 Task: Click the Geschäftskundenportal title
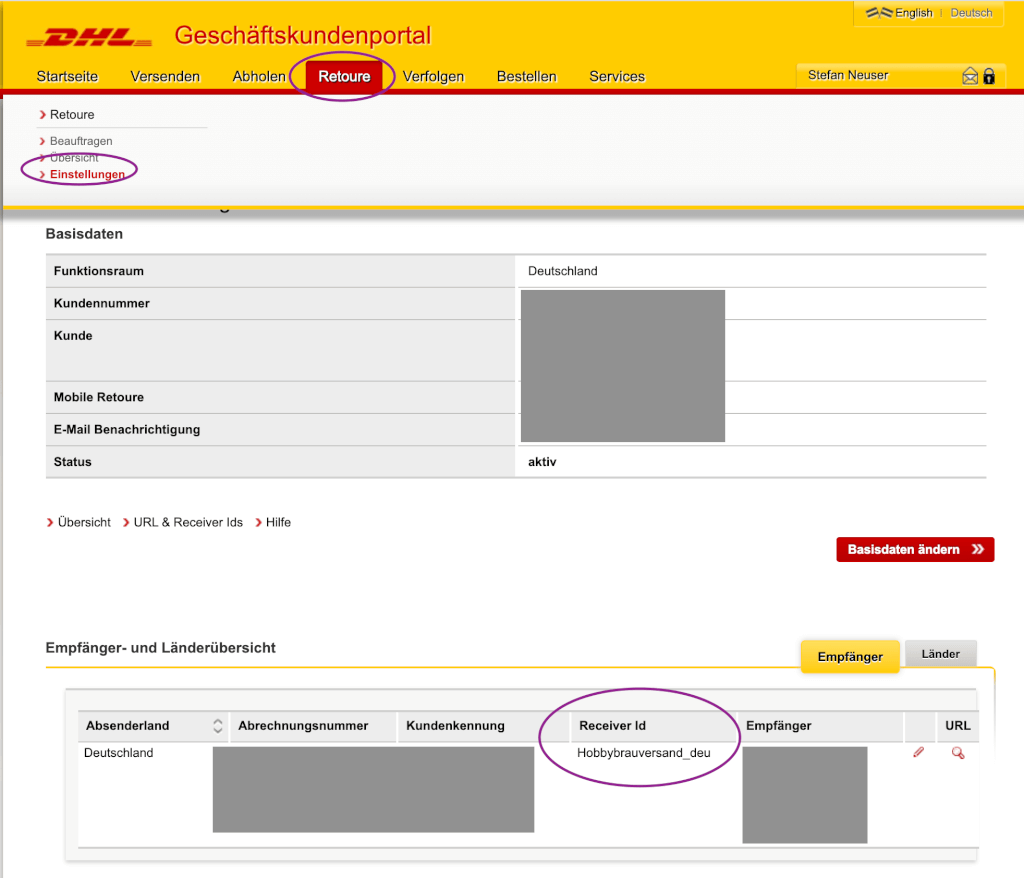click(x=302, y=35)
